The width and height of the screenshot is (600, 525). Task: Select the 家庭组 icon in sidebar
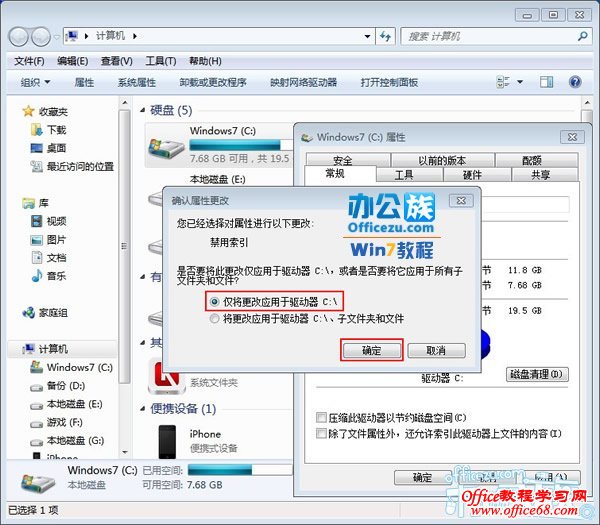[x=29, y=313]
